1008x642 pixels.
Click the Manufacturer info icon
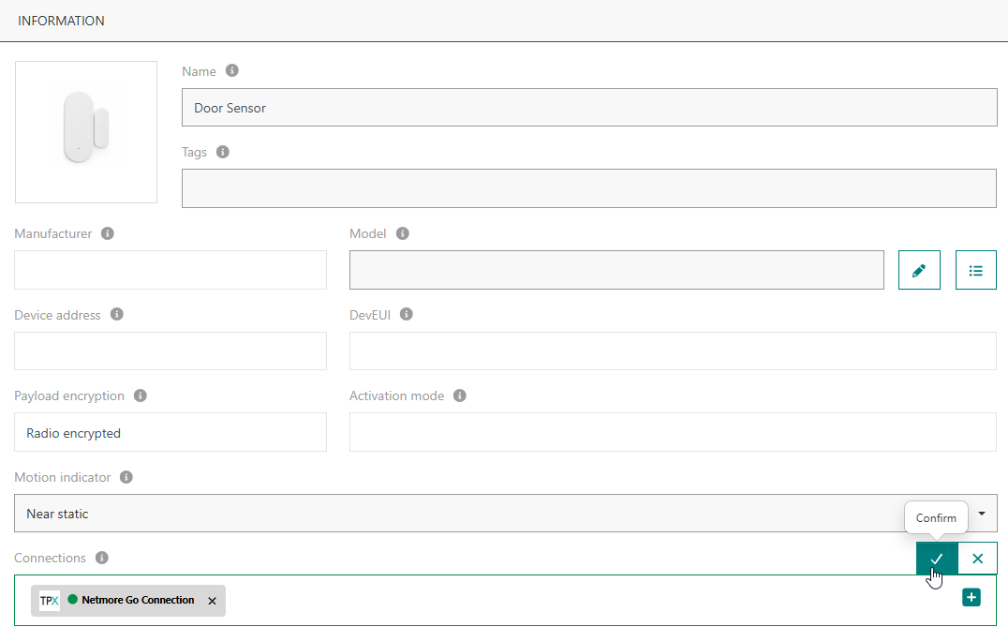tap(107, 233)
